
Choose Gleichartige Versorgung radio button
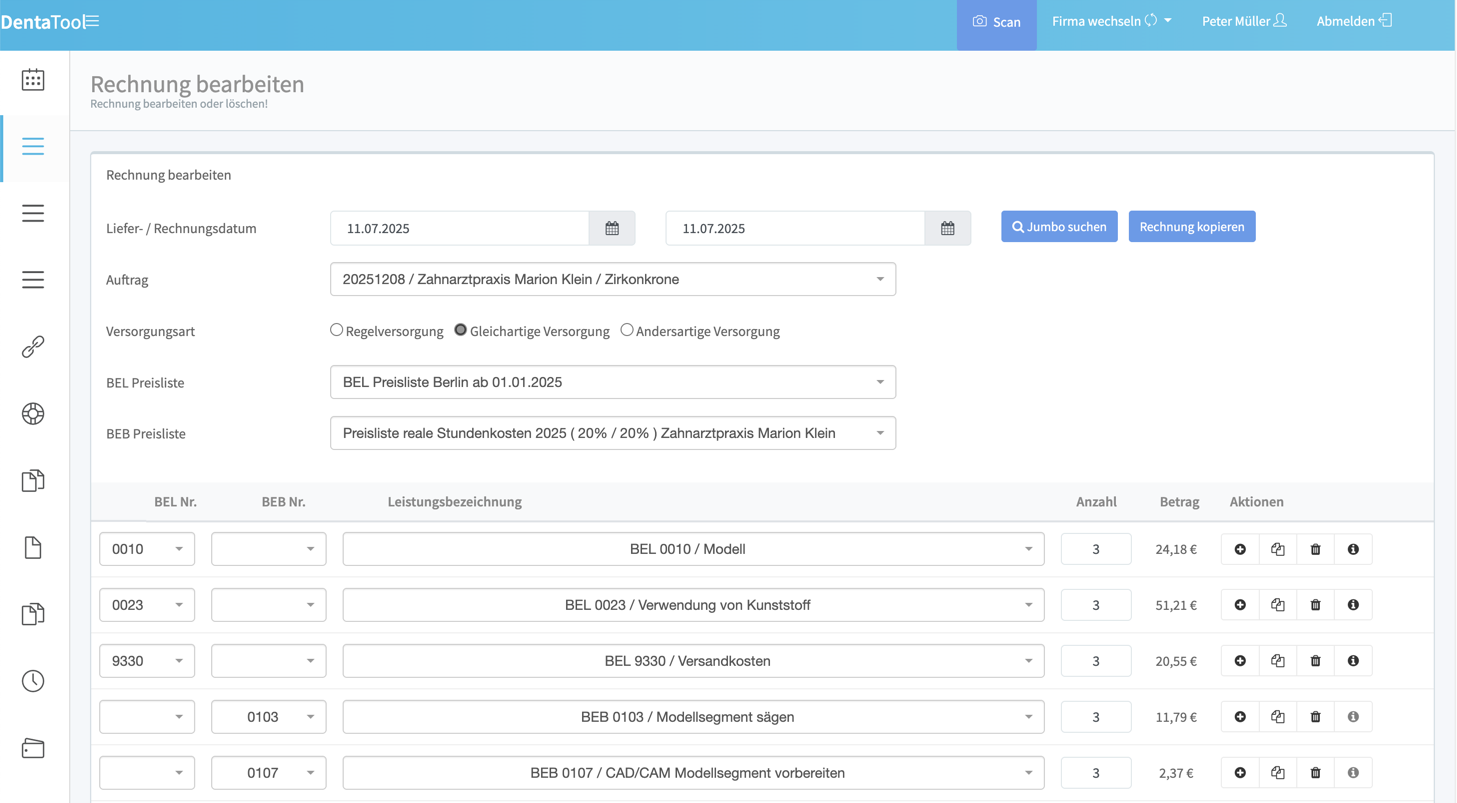tap(461, 330)
